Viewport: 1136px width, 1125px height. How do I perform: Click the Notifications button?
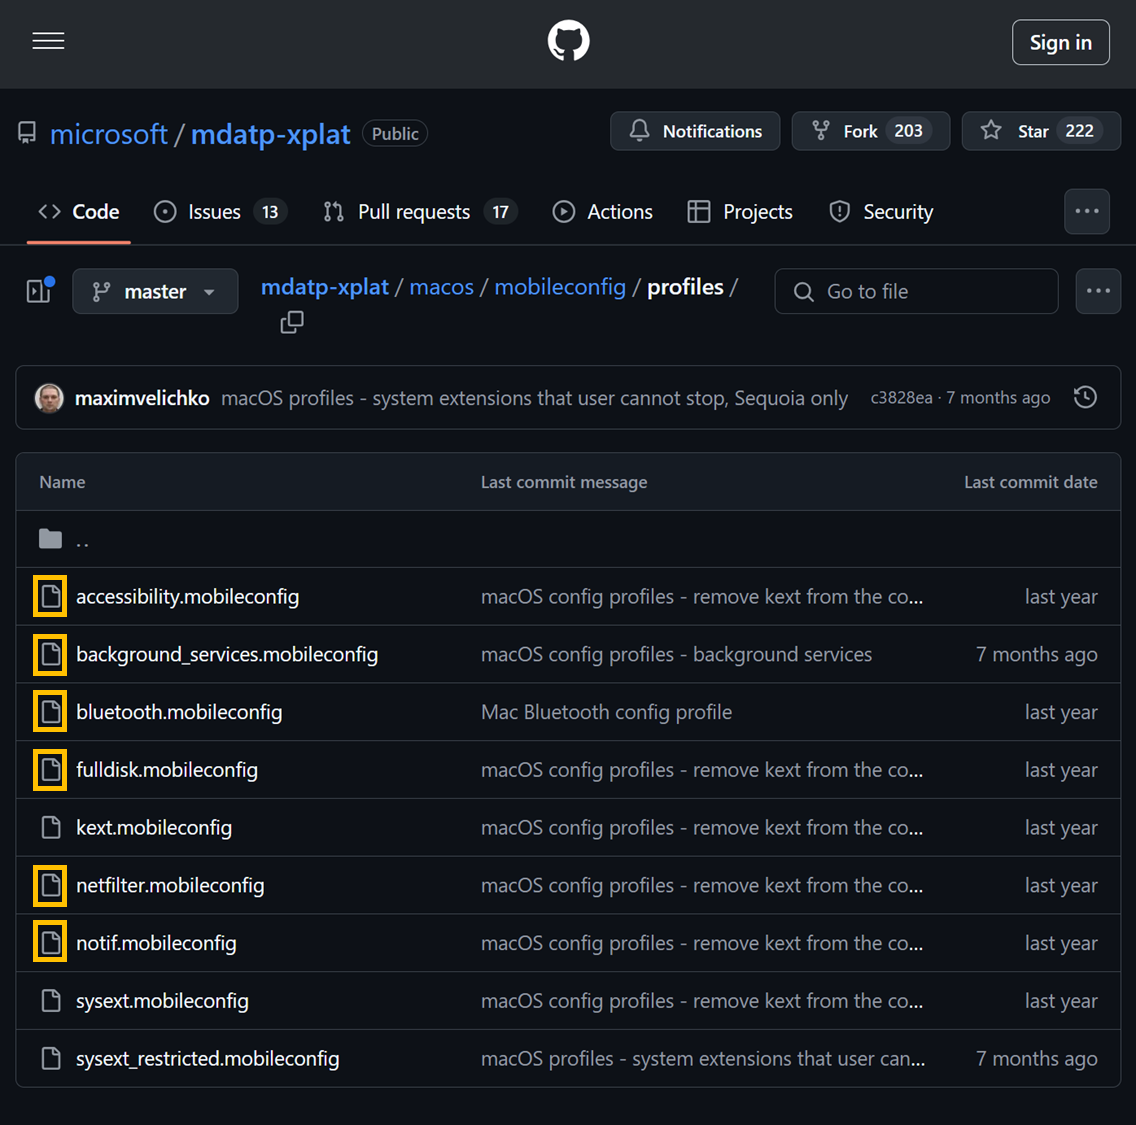(695, 131)
